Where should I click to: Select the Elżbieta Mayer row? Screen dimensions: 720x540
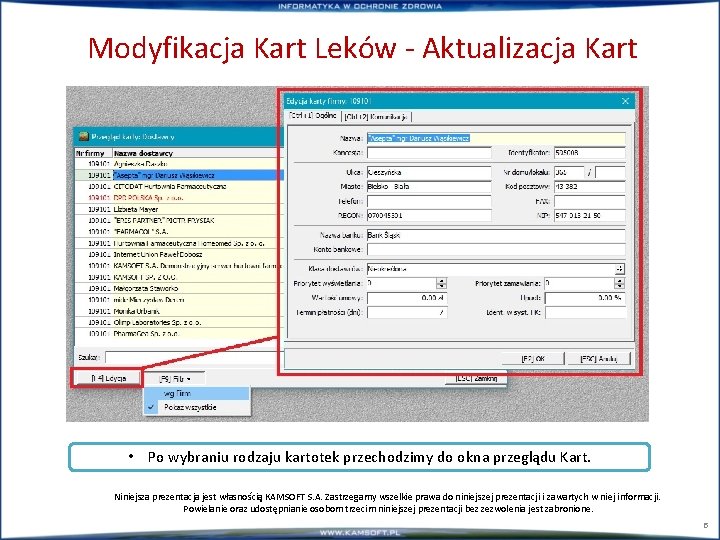click(x=179, y=209)
